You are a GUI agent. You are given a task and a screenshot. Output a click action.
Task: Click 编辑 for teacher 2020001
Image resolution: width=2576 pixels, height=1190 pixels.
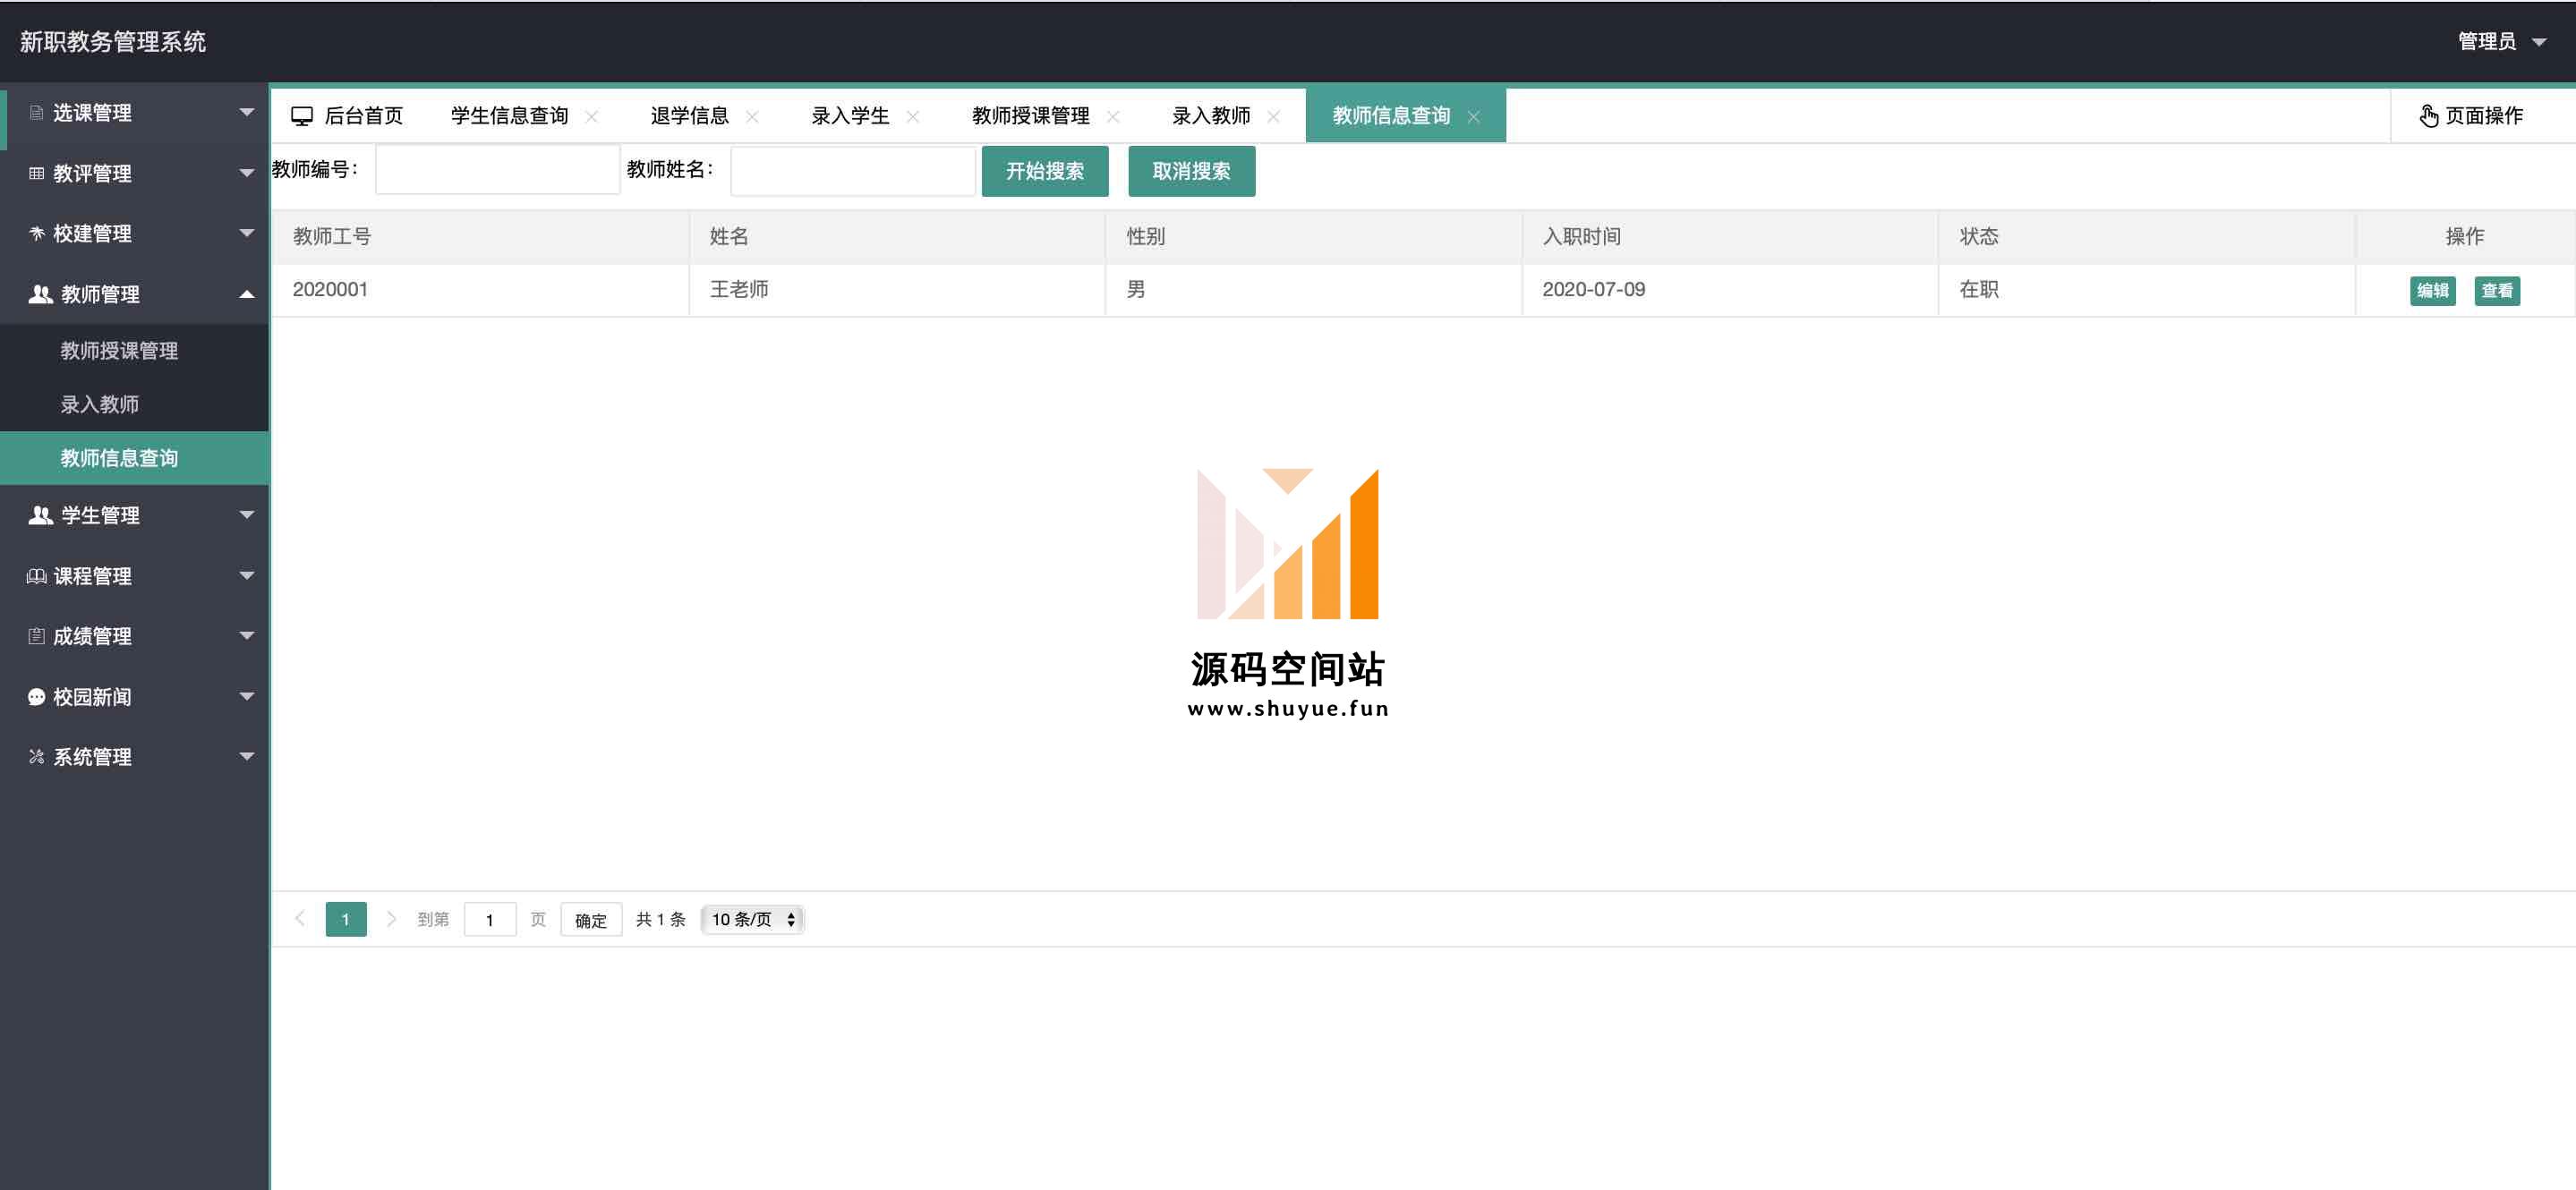[2433, 291]
